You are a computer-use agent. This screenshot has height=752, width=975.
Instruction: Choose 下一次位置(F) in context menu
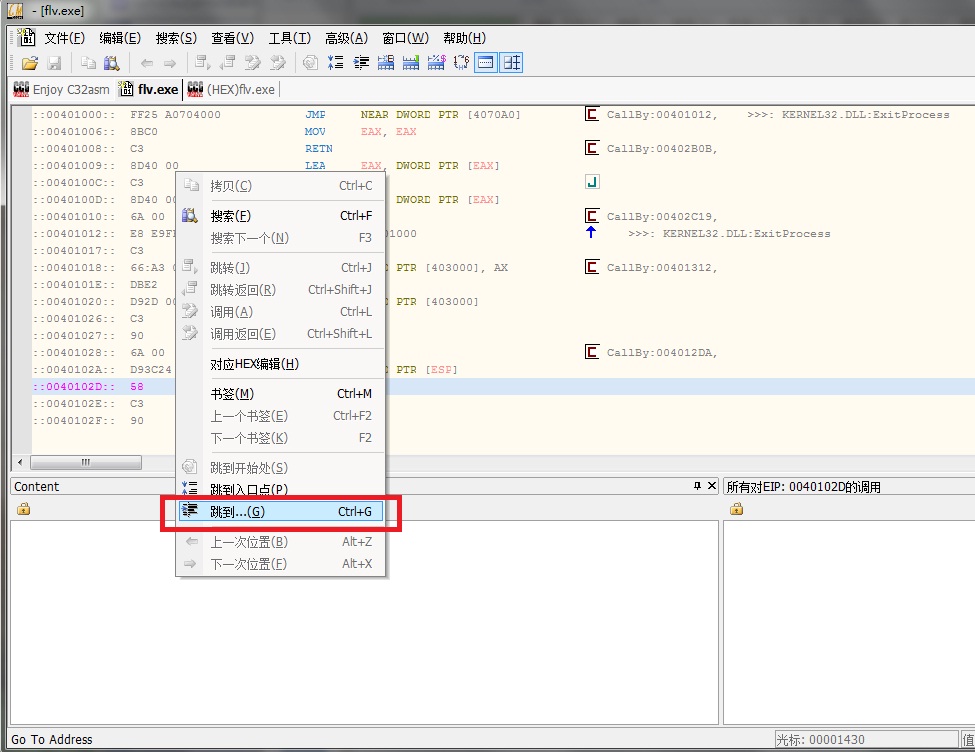tap(282, 564)
